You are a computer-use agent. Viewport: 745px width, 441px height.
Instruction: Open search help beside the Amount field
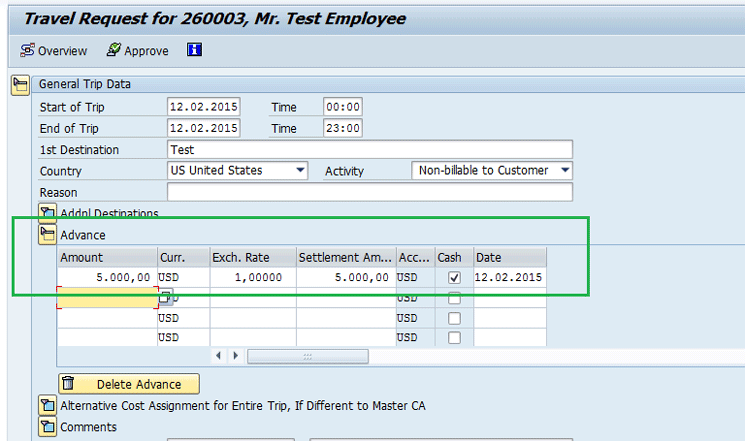coord(165,297)
